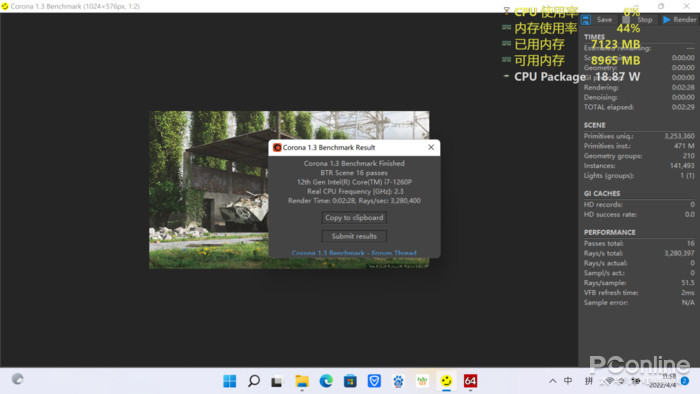Select the 'BTR Scene 16 passes' line
The image size is (700, 394).
354,173
